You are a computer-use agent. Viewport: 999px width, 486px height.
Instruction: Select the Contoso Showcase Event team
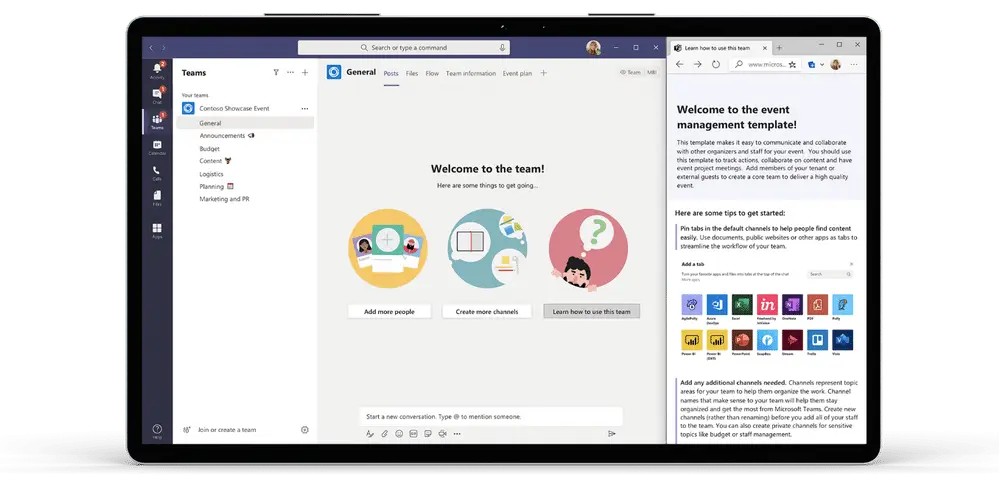247,108
